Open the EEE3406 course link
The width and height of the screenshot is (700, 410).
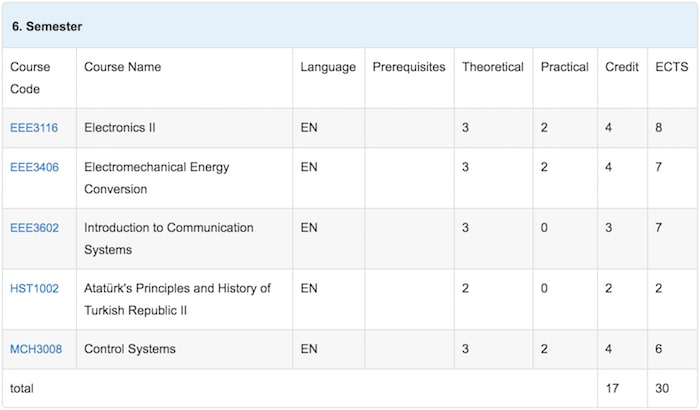click(34, 167)
